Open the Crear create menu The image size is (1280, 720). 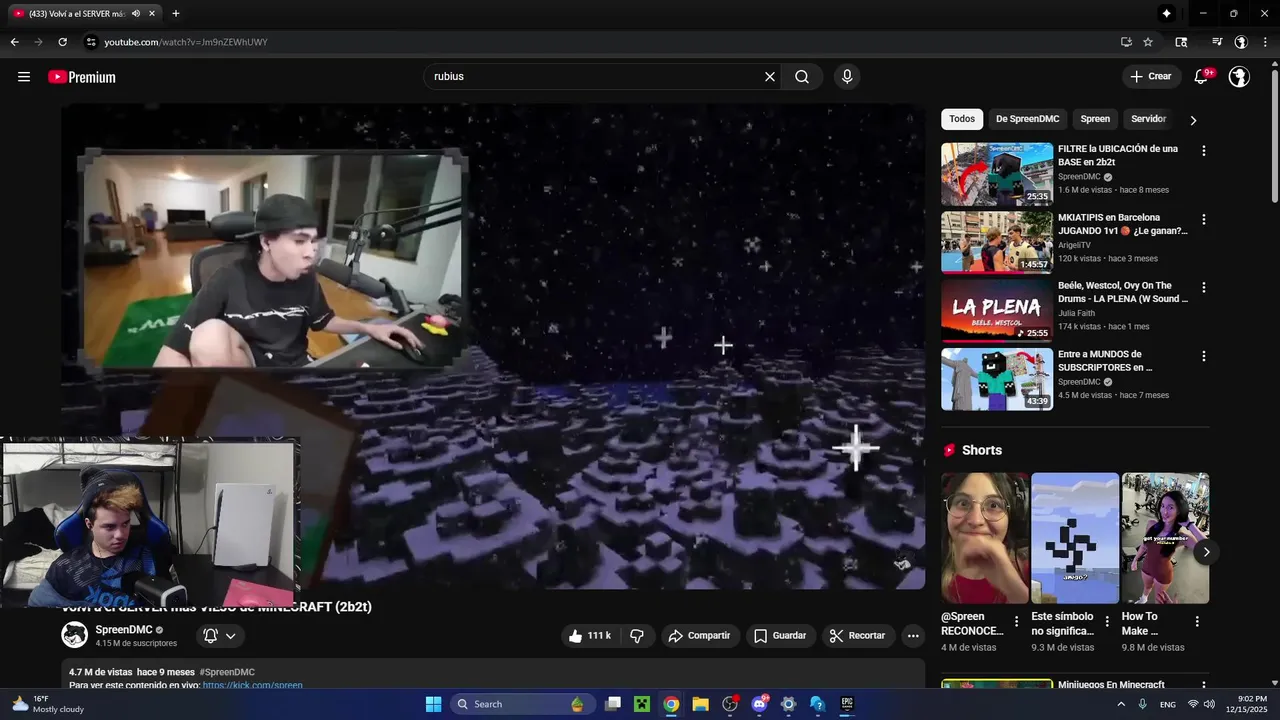[x=1151, y=76]
